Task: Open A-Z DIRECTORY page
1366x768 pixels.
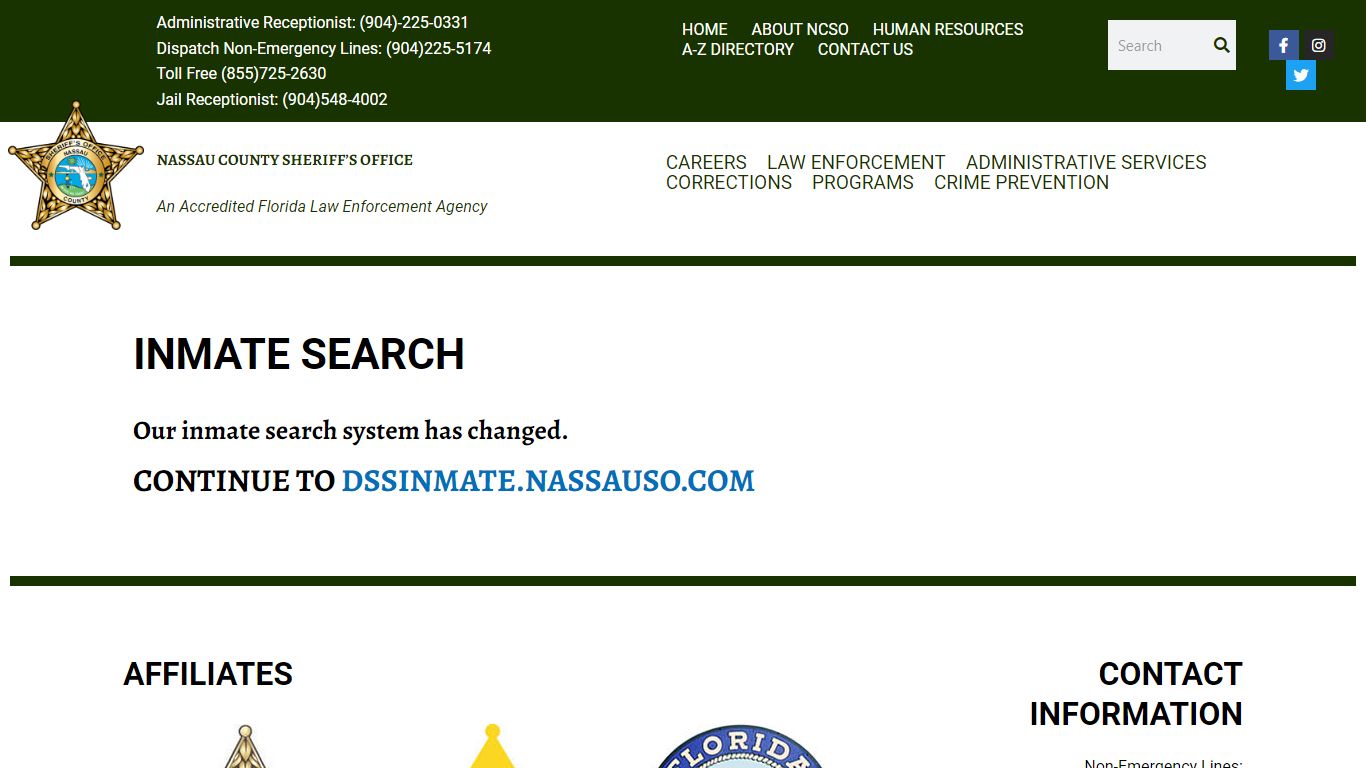Action: (738, 49)
